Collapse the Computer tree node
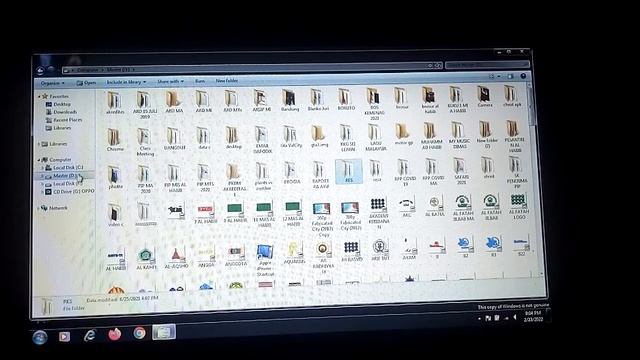 click(x=40, y=160)
